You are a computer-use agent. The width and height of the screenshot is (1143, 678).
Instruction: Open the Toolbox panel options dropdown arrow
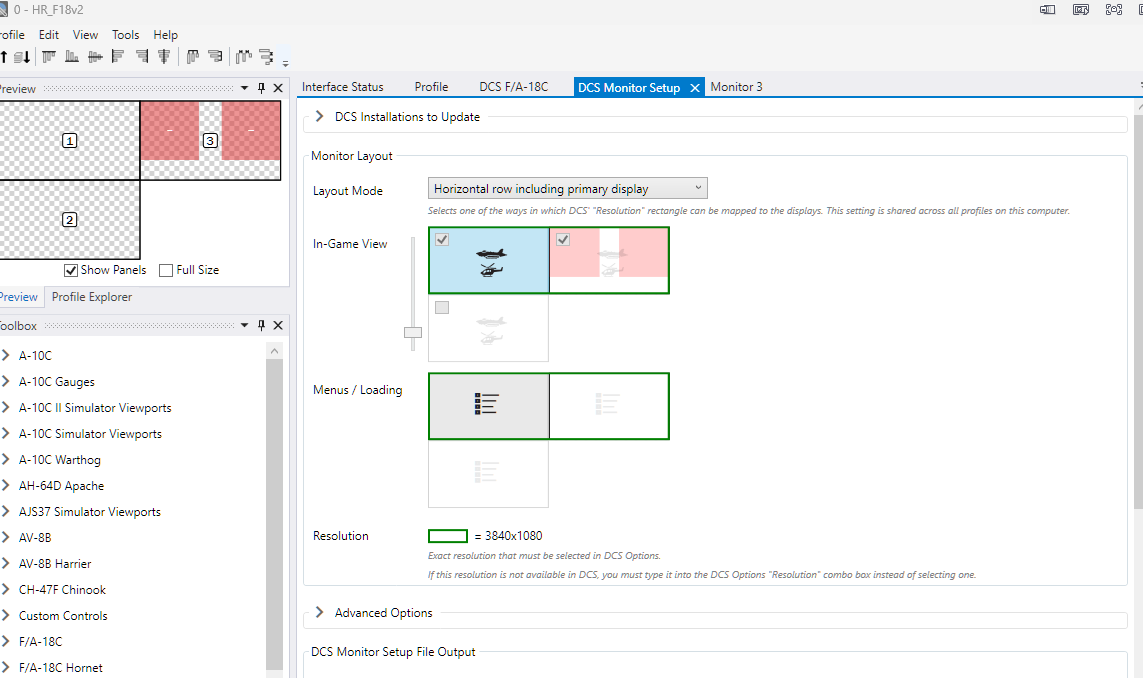click(x=244, y=325)
